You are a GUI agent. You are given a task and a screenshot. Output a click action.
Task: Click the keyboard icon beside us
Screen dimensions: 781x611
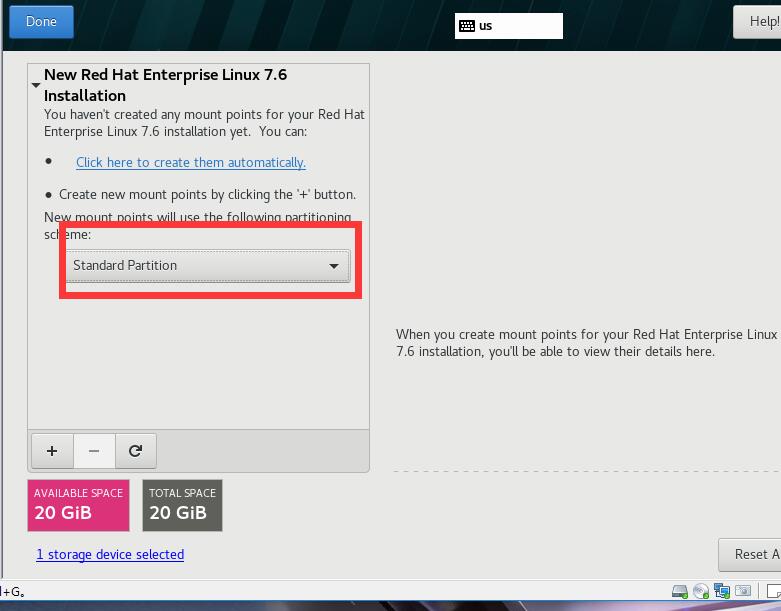point(467,26)
